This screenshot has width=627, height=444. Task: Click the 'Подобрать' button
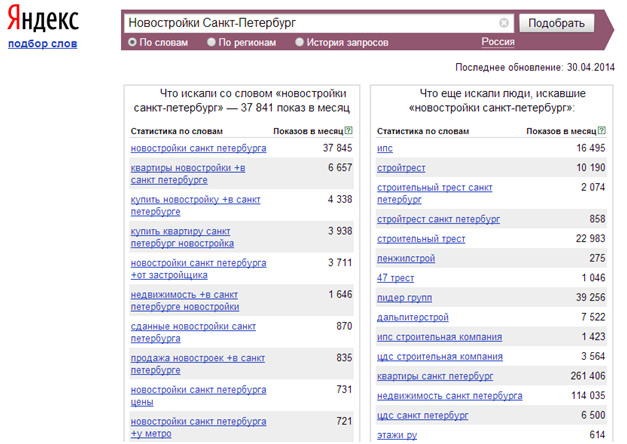556,23
